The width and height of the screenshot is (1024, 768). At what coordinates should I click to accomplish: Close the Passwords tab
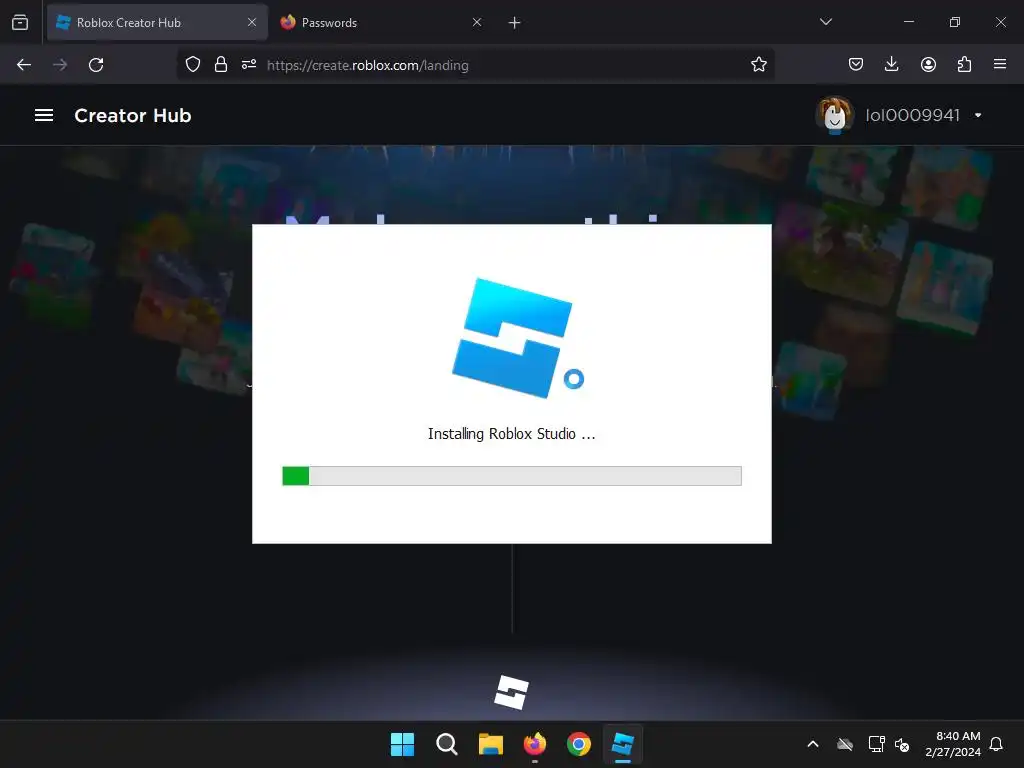(x=477, y=22)
